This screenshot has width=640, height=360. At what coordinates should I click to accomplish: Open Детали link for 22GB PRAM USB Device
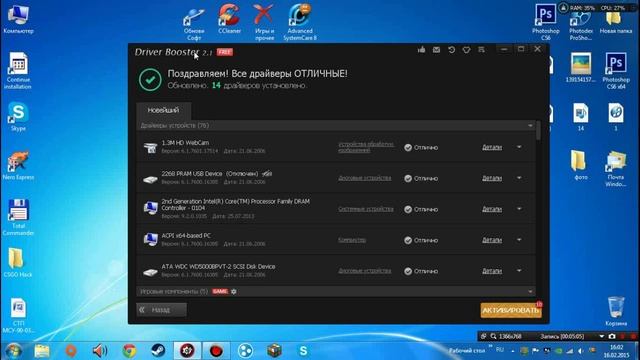(492, 178)
